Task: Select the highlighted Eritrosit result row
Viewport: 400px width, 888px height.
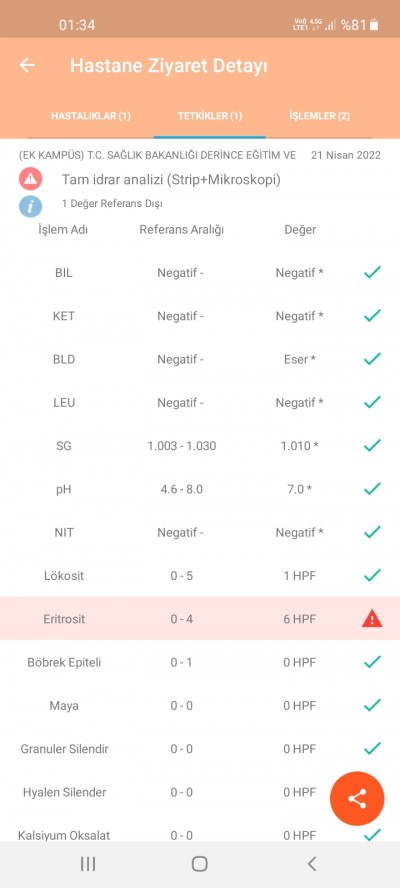Action: coord(200,618)
